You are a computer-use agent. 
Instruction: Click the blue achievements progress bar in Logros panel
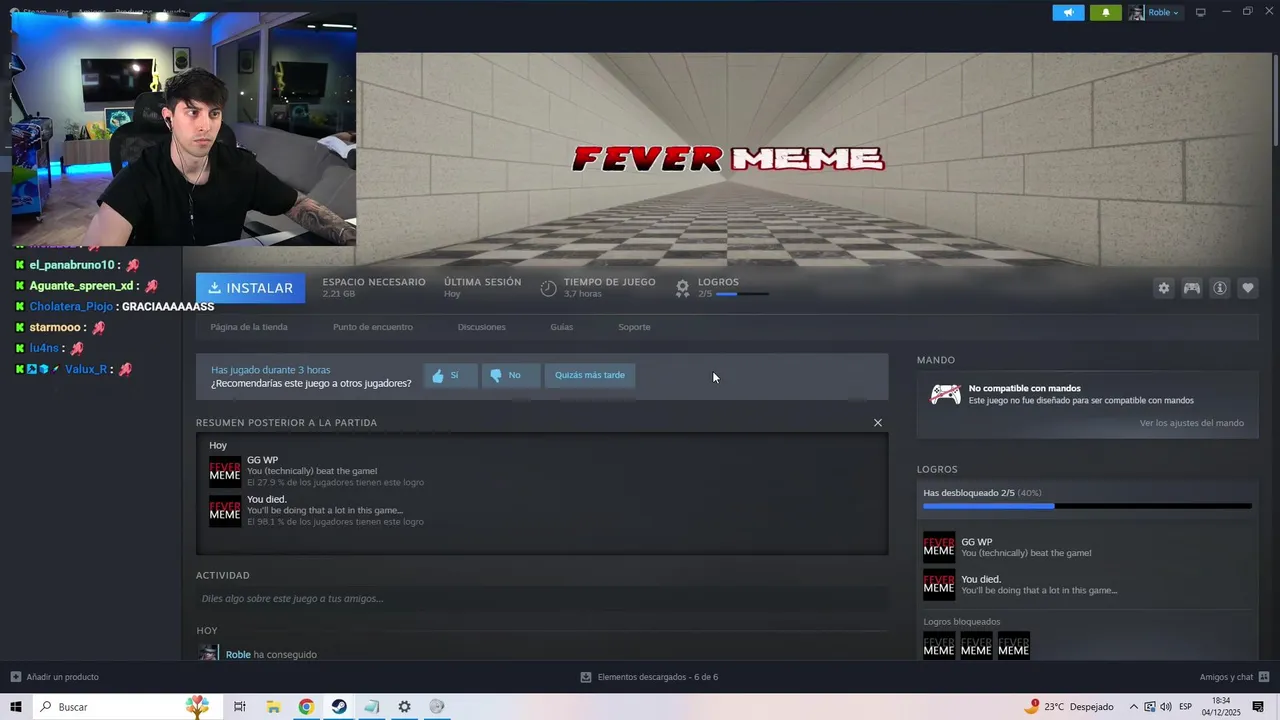point(1087,506)
